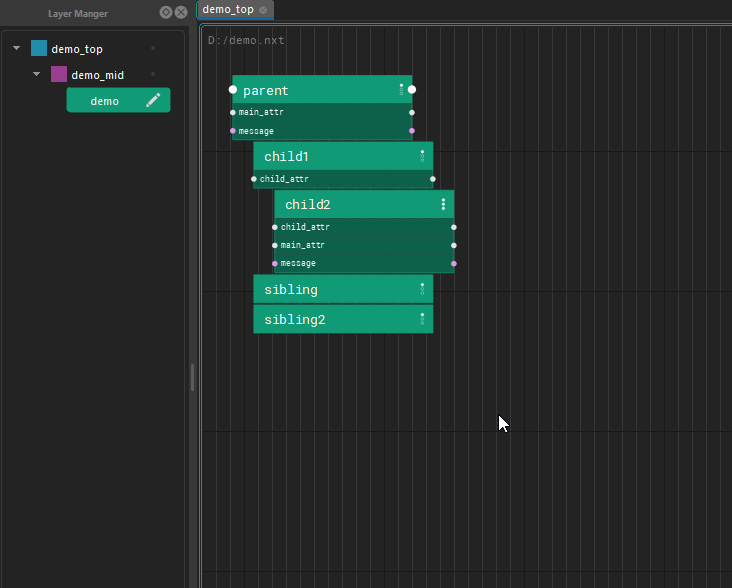
Task: Click sibling2 node's three-dot icon
Action: coord(422,319)
